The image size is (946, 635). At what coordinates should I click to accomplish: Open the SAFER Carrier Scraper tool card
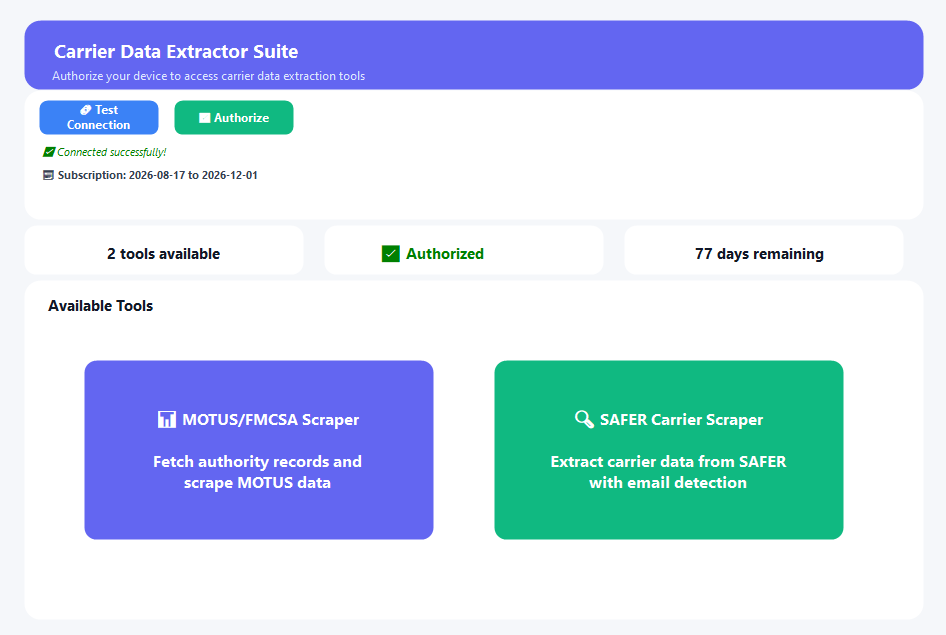(x=668, y=450)
